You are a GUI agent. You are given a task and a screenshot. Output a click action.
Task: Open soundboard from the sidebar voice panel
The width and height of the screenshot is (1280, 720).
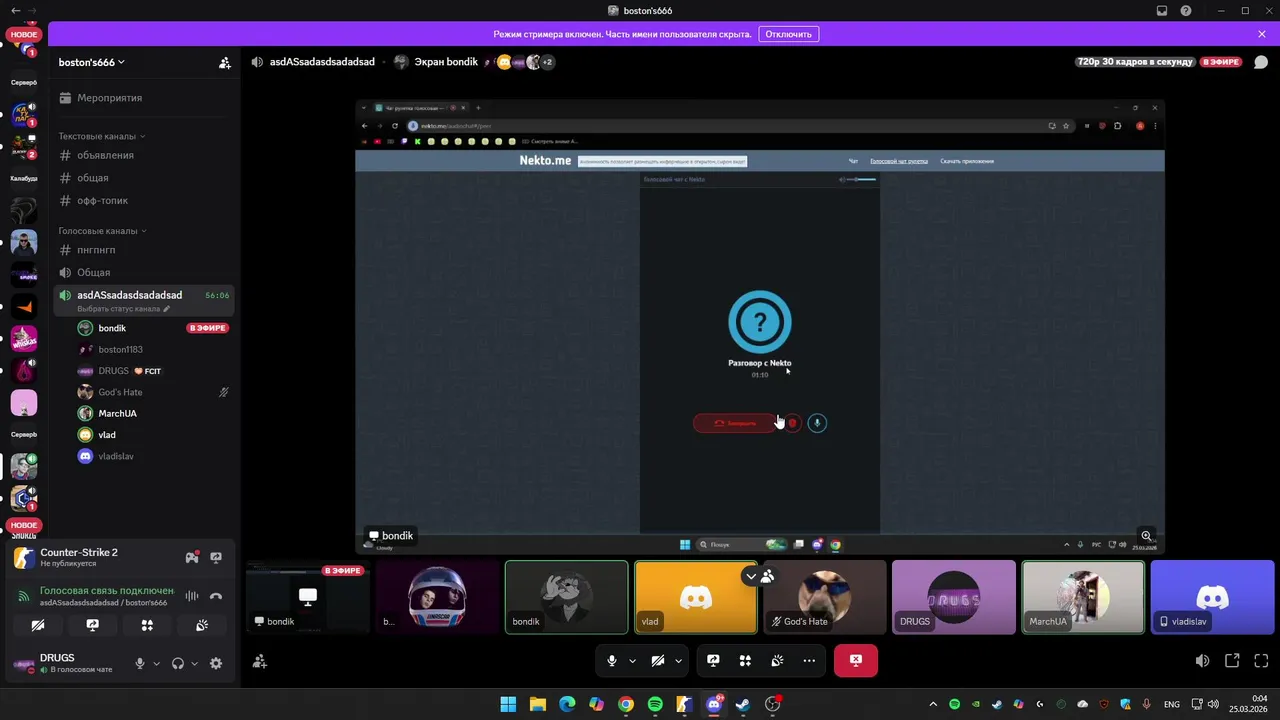pos(201,625)
